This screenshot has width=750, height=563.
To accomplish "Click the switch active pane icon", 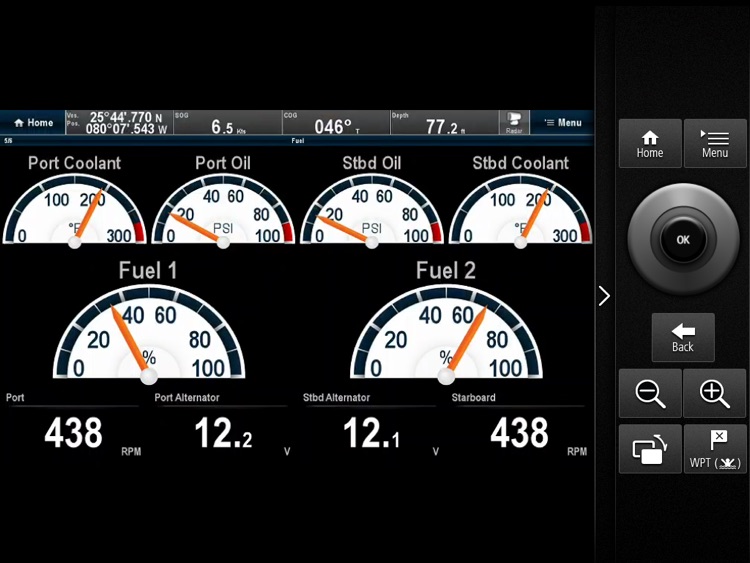I will [x=650, y=449].
